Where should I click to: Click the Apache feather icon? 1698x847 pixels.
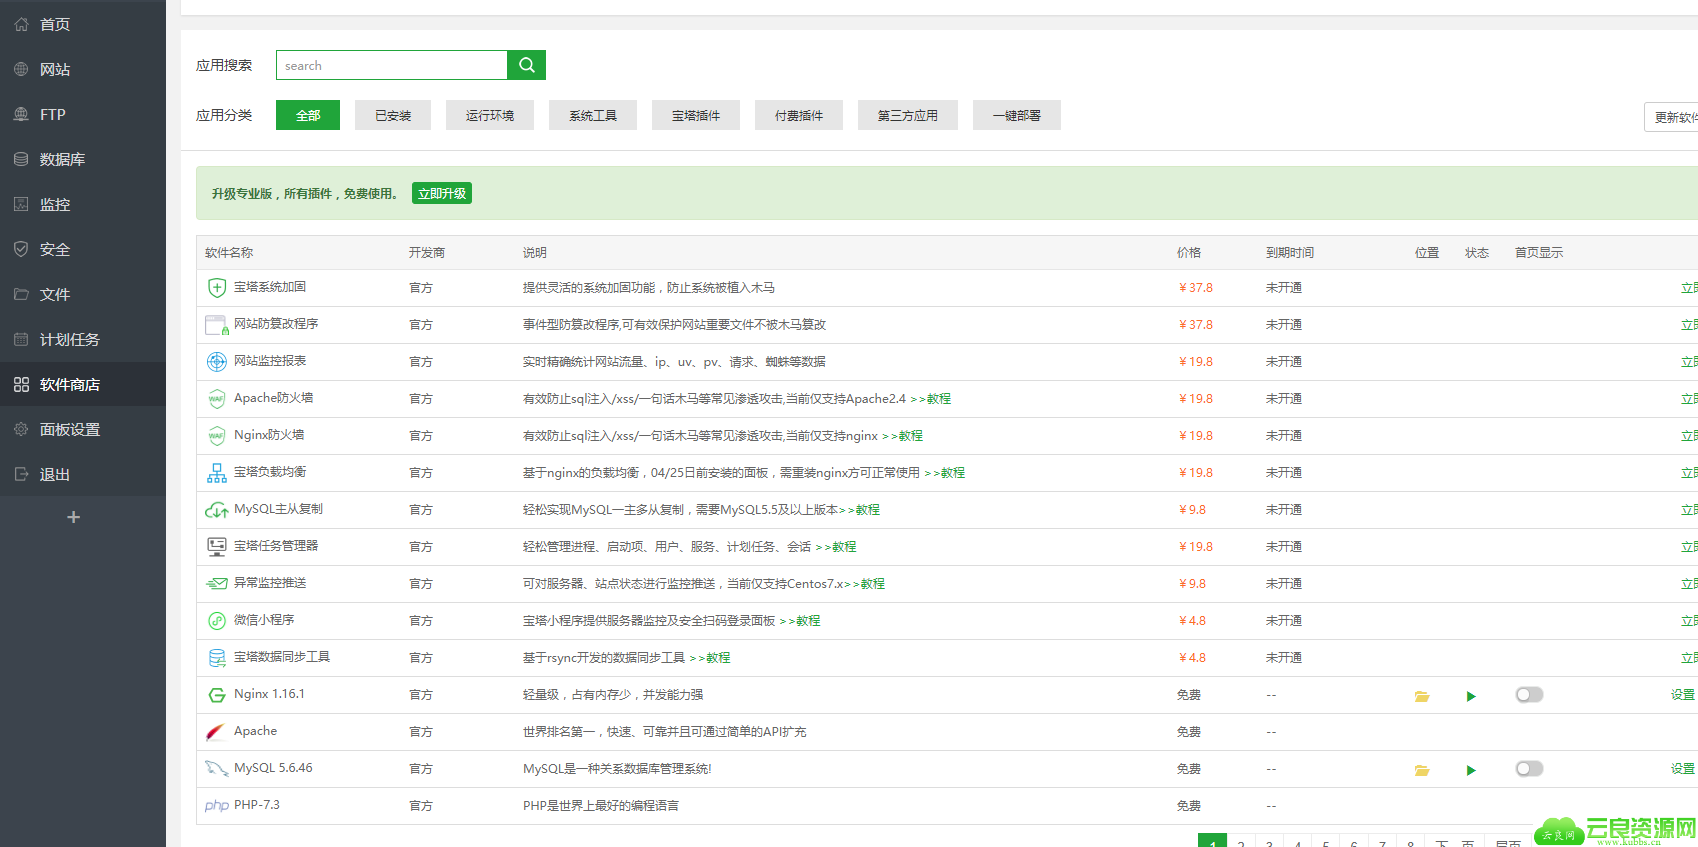pos(215,732)
